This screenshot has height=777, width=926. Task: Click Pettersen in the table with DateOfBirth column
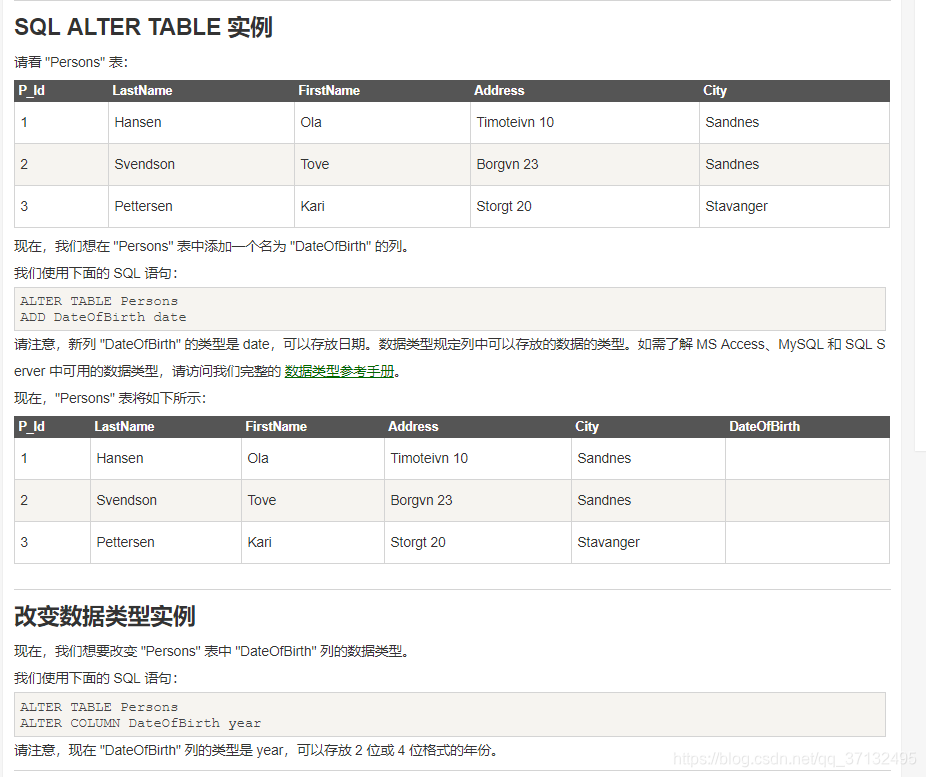(125, 542)
